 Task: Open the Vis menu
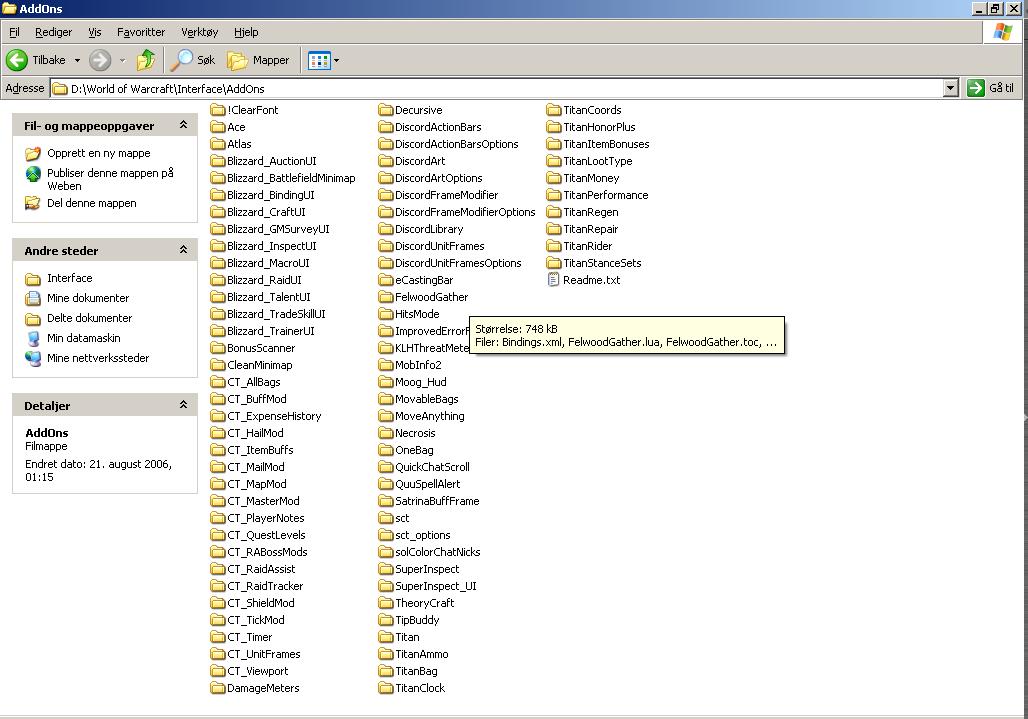95,32
